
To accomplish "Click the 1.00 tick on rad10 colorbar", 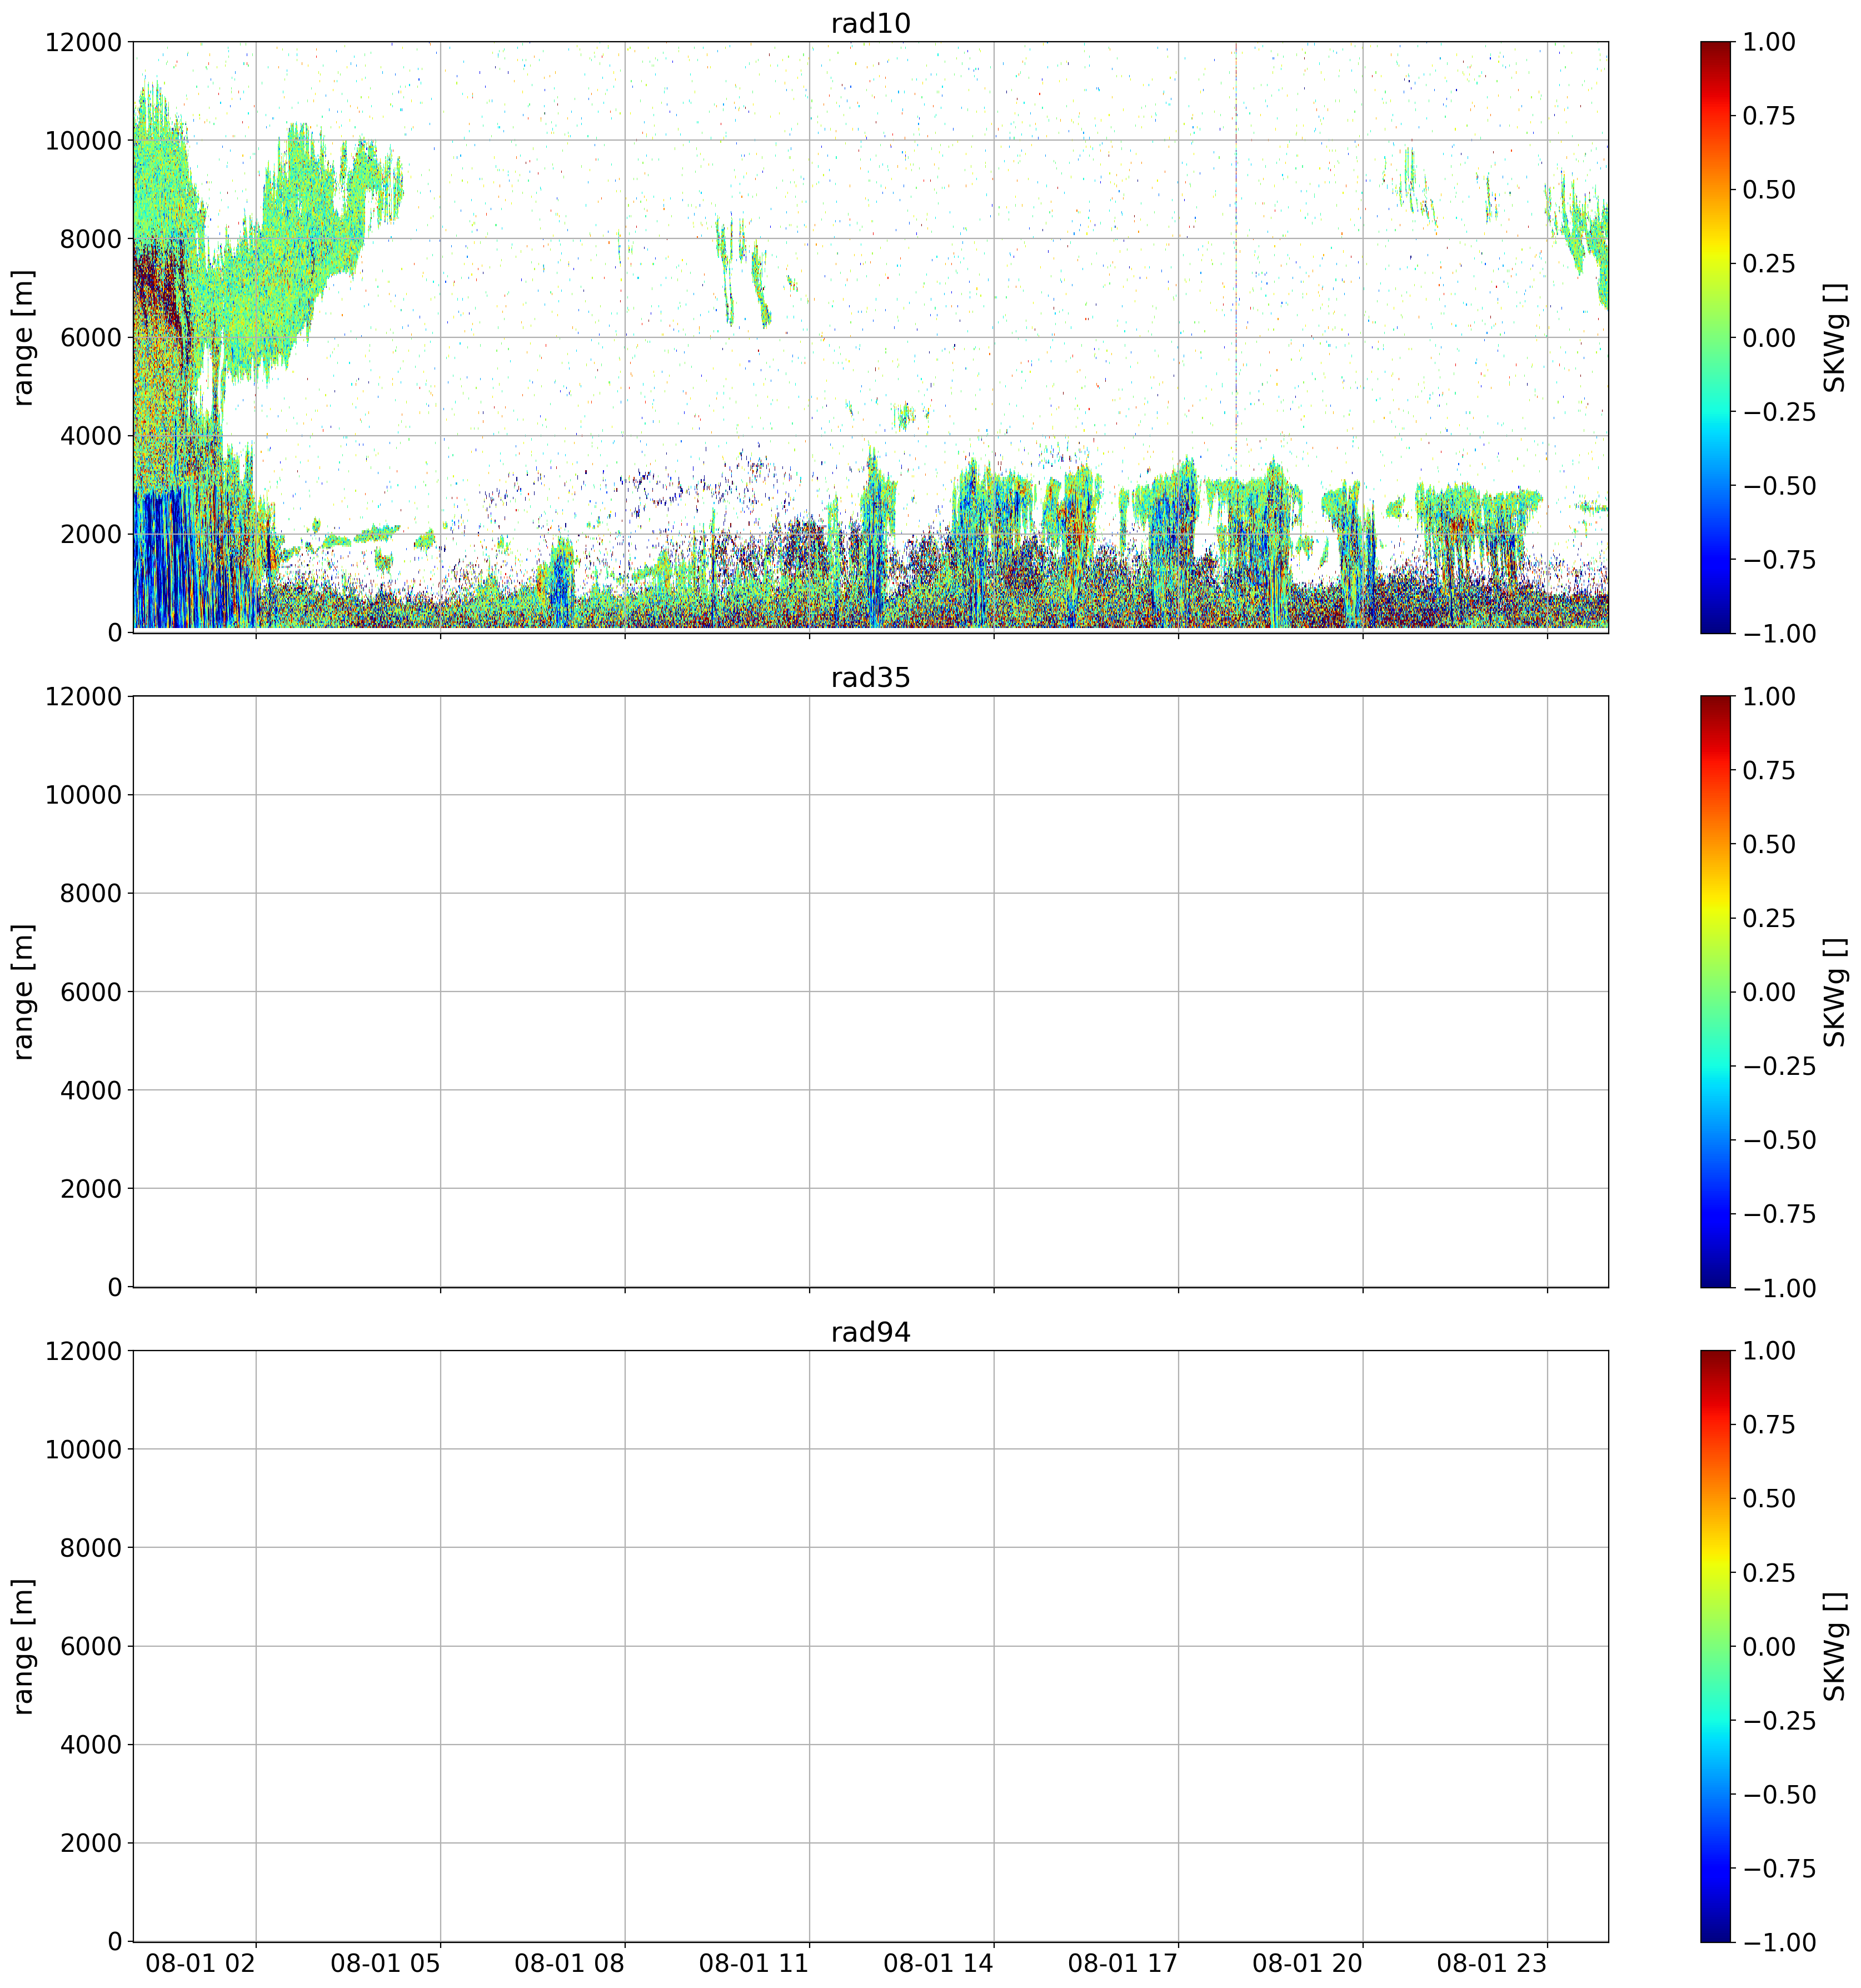I will pyautogui.click(x=1769, y=42).
